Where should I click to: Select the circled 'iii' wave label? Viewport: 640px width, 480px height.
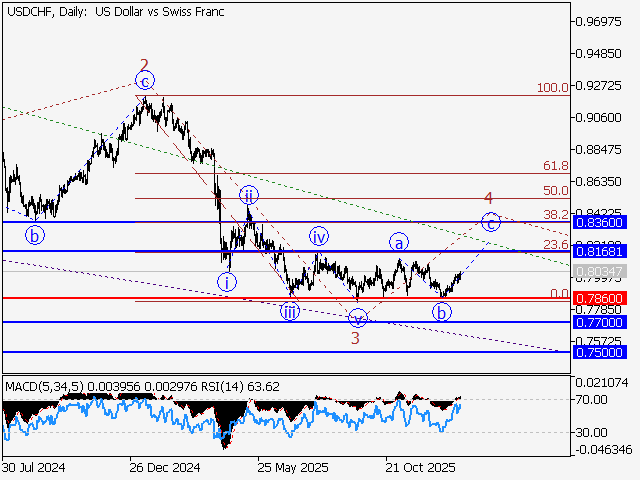[290, 310]
